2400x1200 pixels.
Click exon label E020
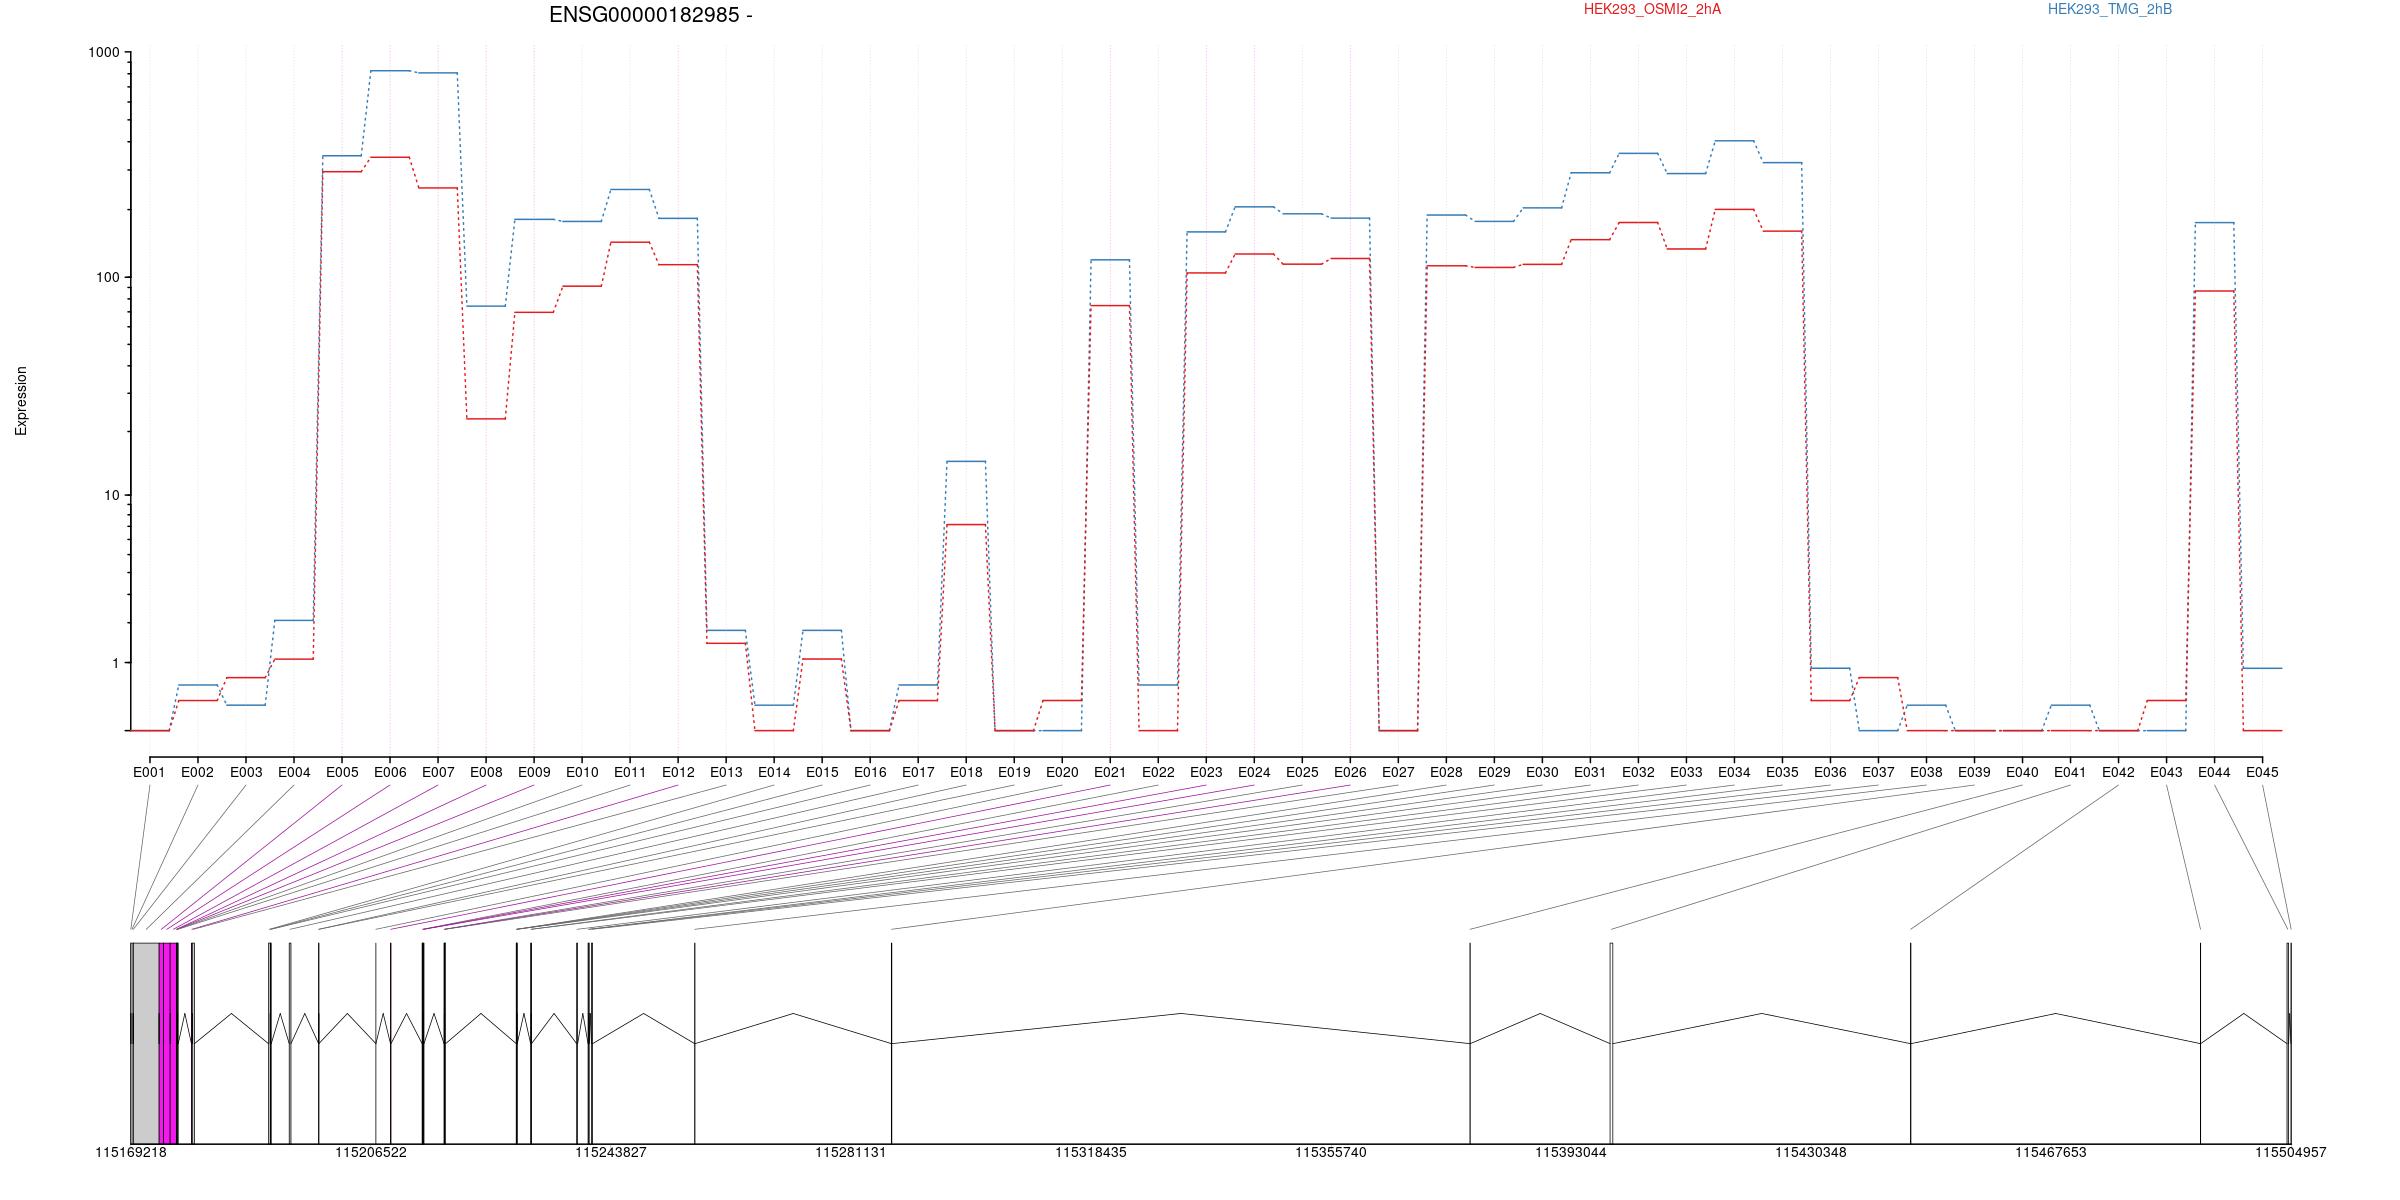(x=1062, y=772)
